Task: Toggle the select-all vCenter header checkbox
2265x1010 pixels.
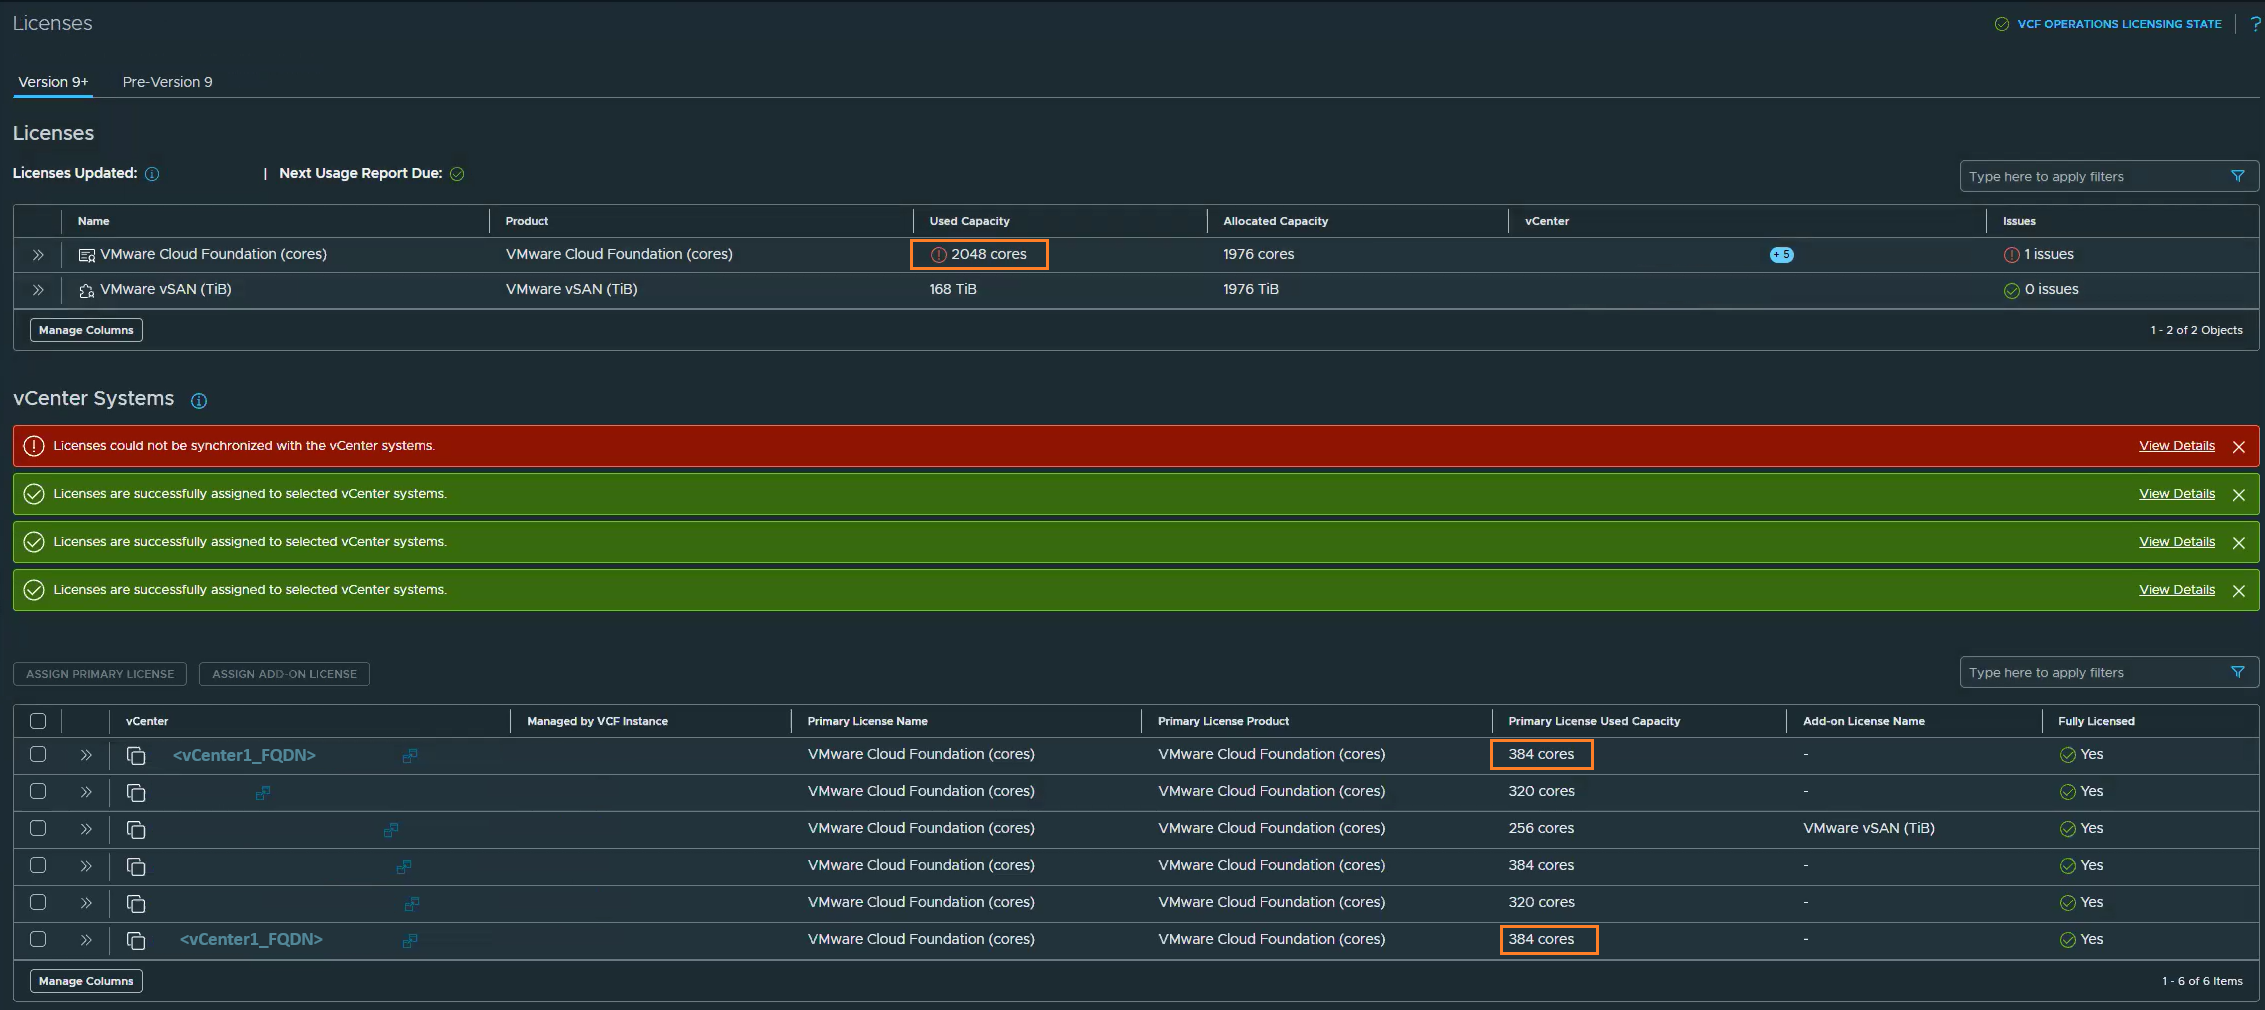Action: click(x=38, y=721)
